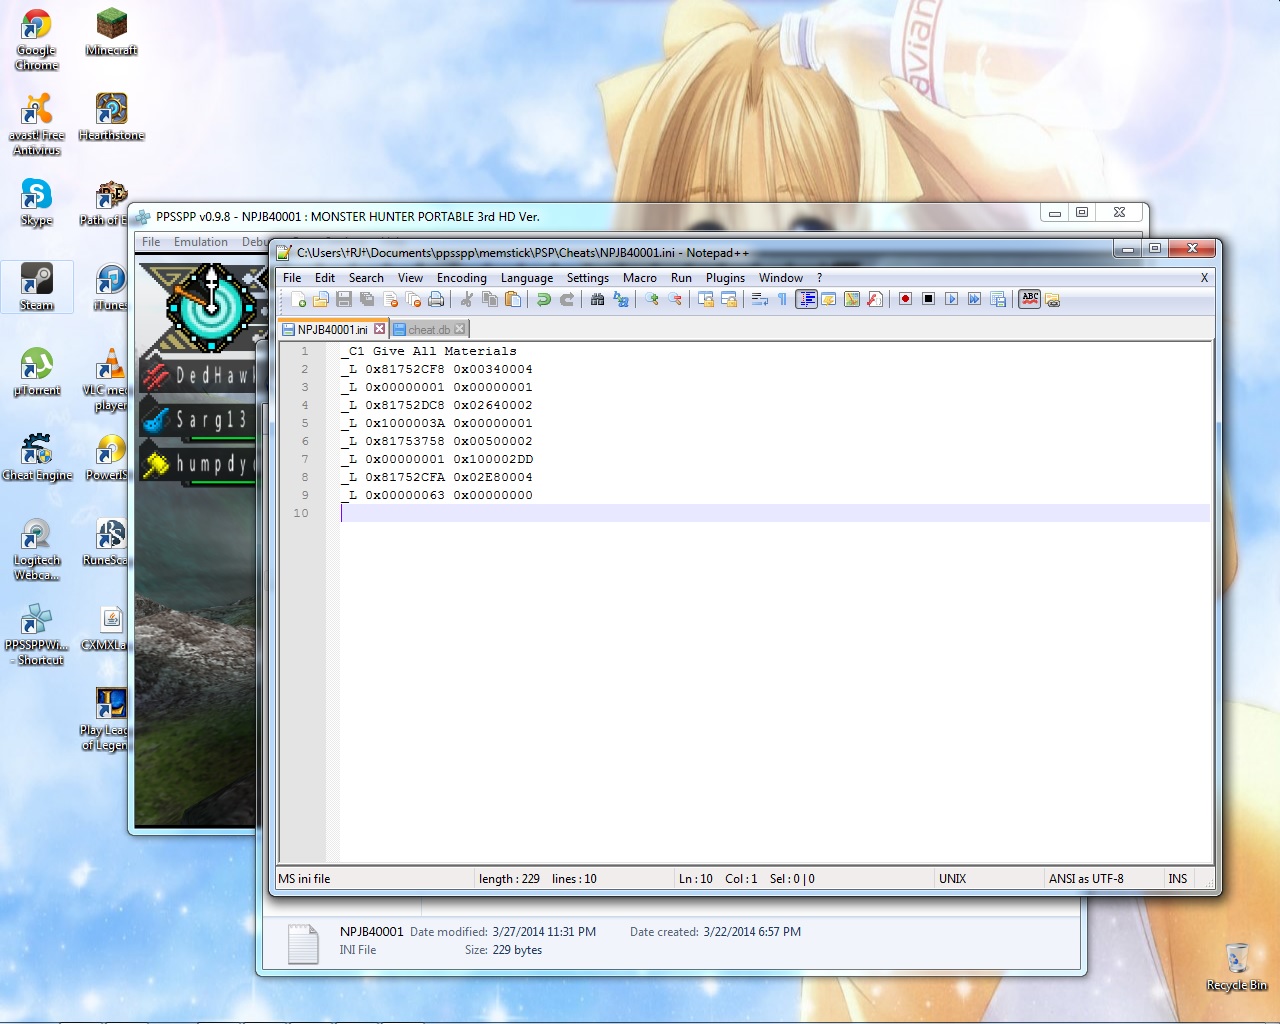The width and height of the screenshot is (1280, 1024).
Task: Open the Encoding menu
Action: [x=461, y=278]
